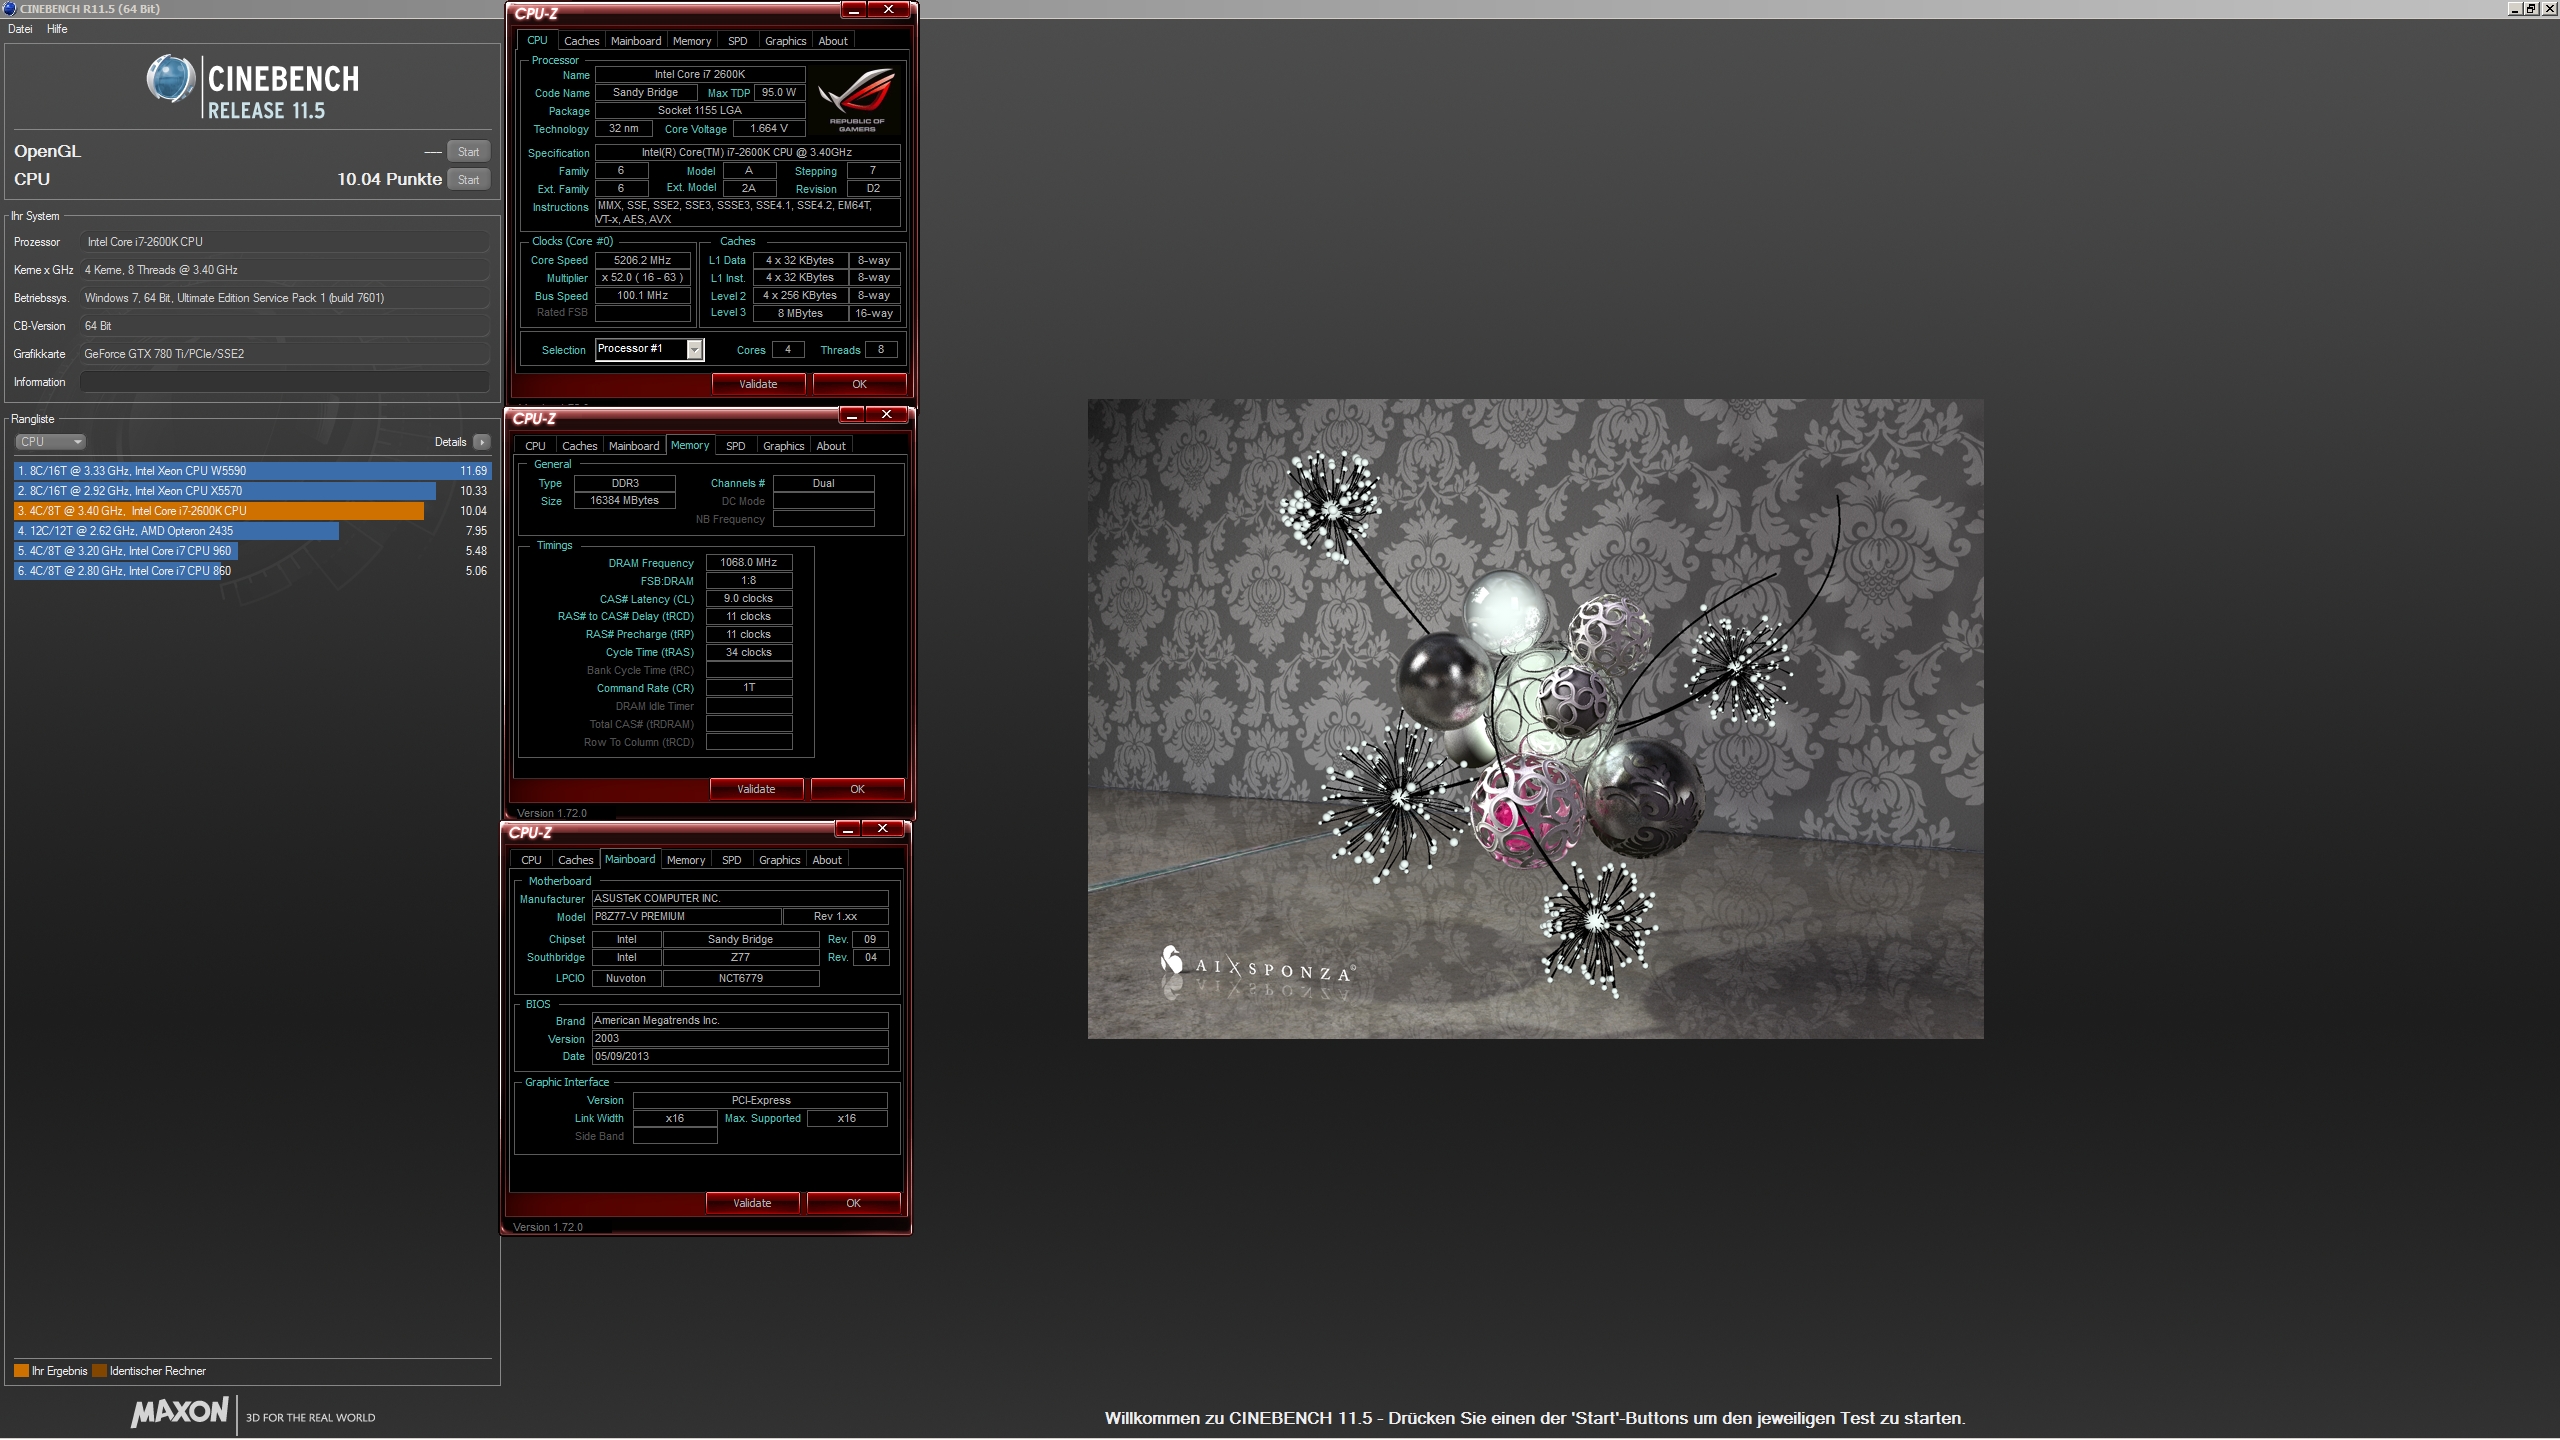This screenshot has height=1440, width=2560.
Task: Click the DRAM Frequency value 1068.0 MHz
Action: tap(749, 563)
